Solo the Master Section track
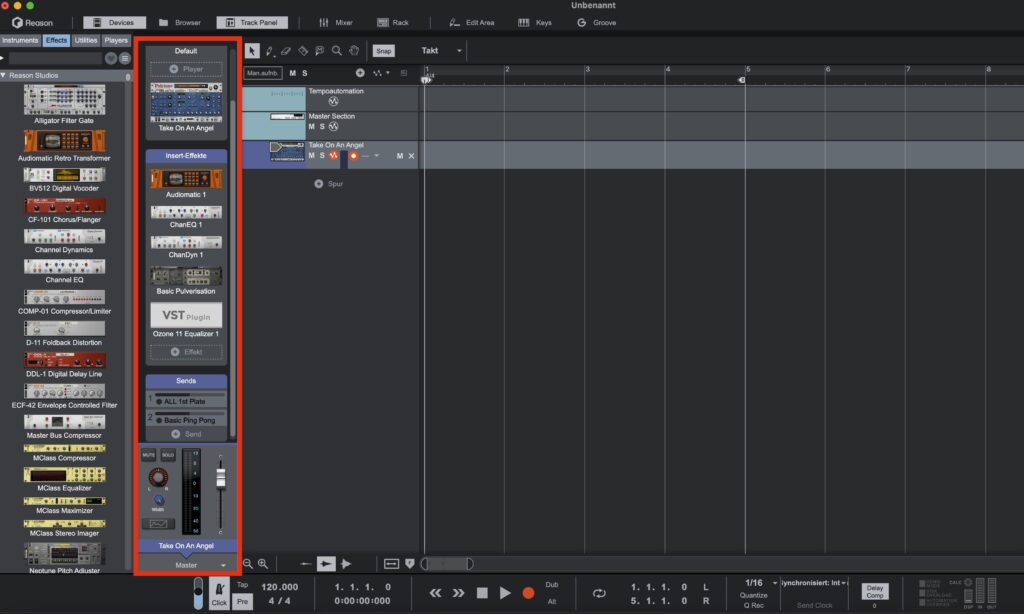This screenshot has height=614, width=1024. click(322, 126)
